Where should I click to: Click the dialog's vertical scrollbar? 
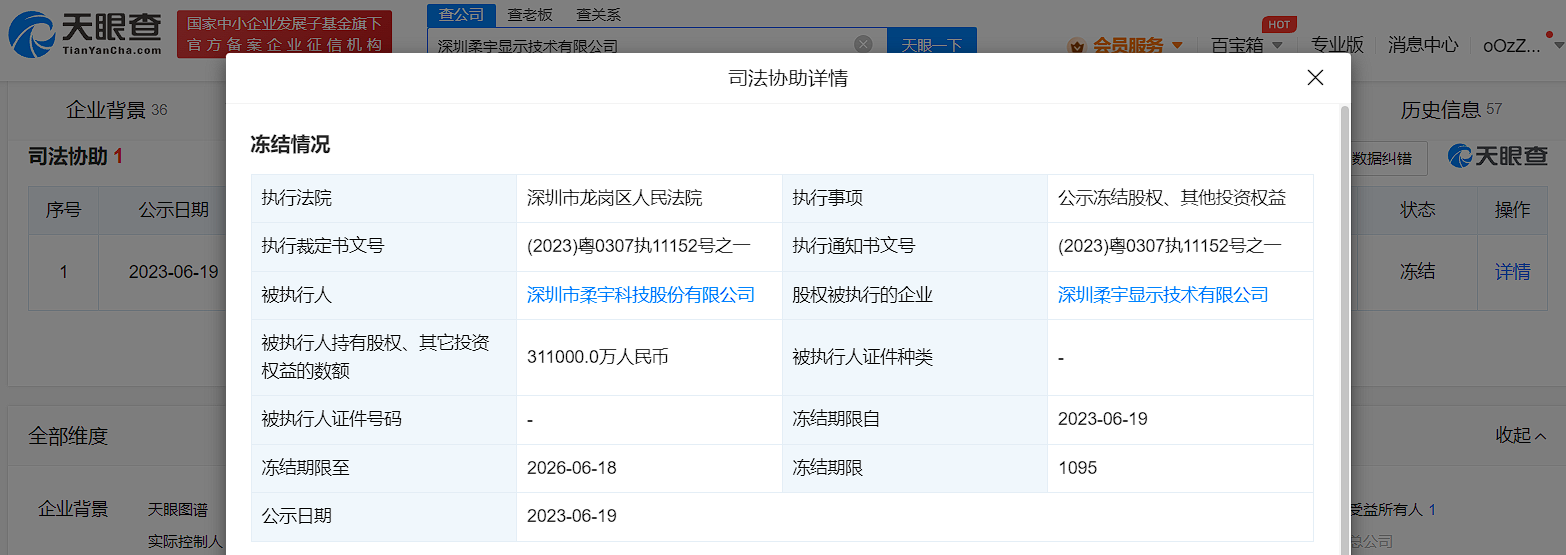[x=1344, y=330]
